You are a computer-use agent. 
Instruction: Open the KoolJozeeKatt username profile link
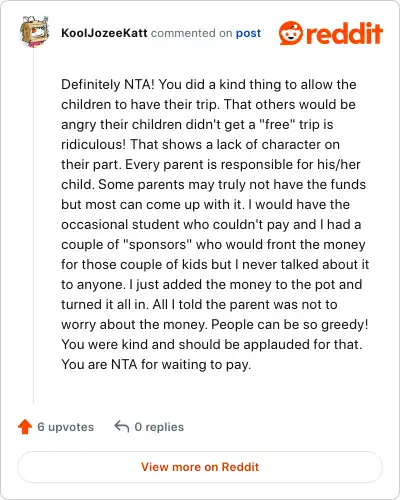[104, 33]
